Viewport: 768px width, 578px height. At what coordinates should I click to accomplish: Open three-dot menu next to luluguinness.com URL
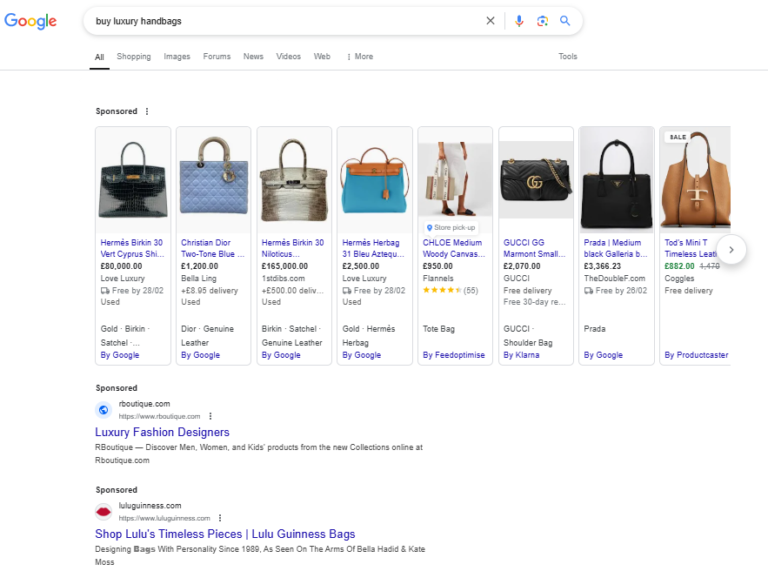point(220,518)
